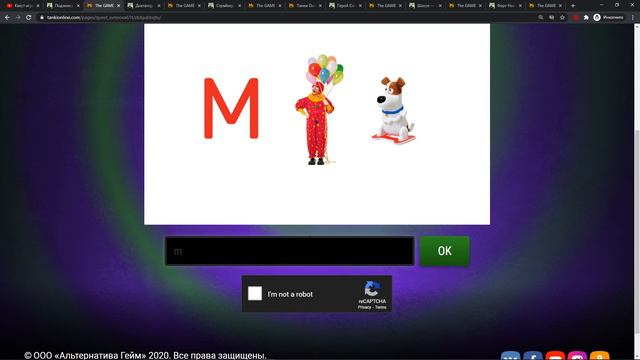Viewport: 640px width, 360px height.
Task: Open a new browser tab
Action: pos(573,6)
